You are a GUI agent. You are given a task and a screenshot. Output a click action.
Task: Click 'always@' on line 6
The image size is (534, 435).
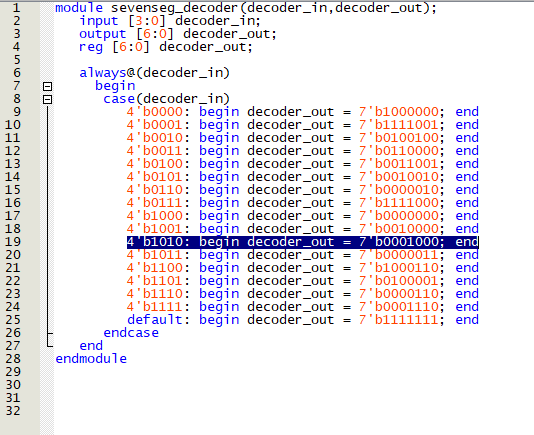pyautogui.click(x=107, y=73)
